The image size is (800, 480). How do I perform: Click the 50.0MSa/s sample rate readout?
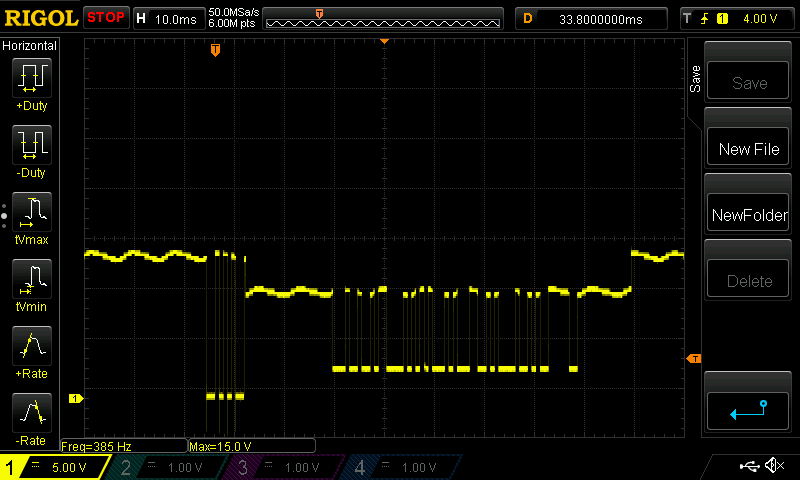(234, 12)
